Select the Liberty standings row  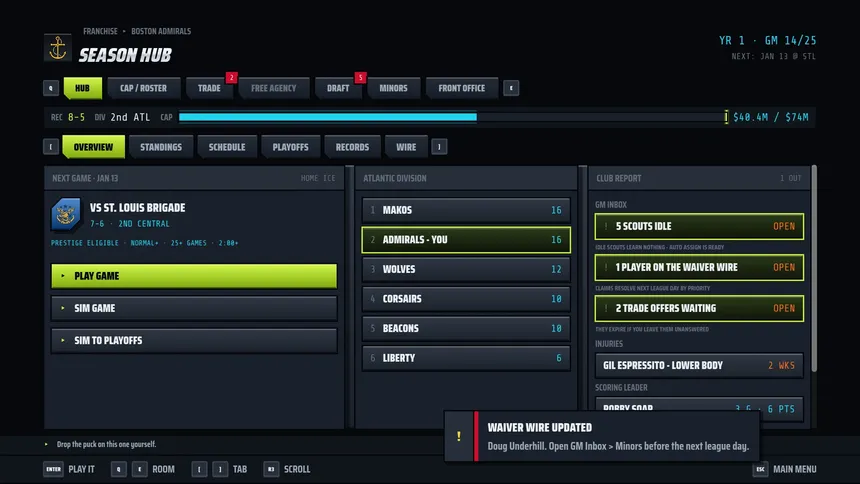466,358
